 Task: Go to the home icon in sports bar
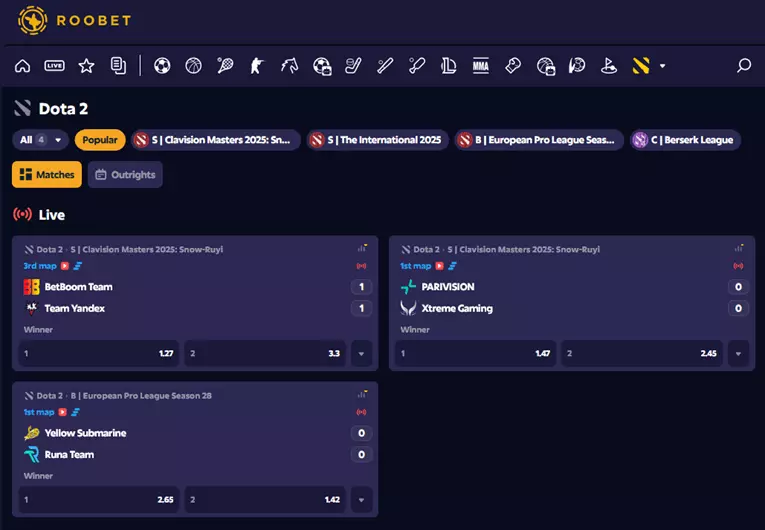22,65
